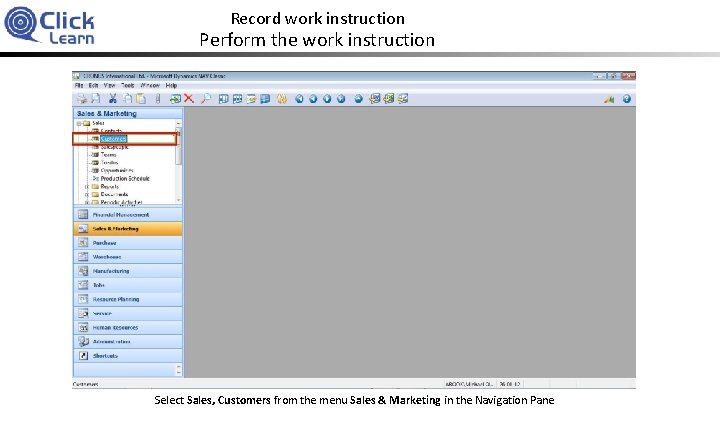The width and height of the screenshot is (720, 437).
Task: Click the Cut scissors icon
Action: point(112,99)
